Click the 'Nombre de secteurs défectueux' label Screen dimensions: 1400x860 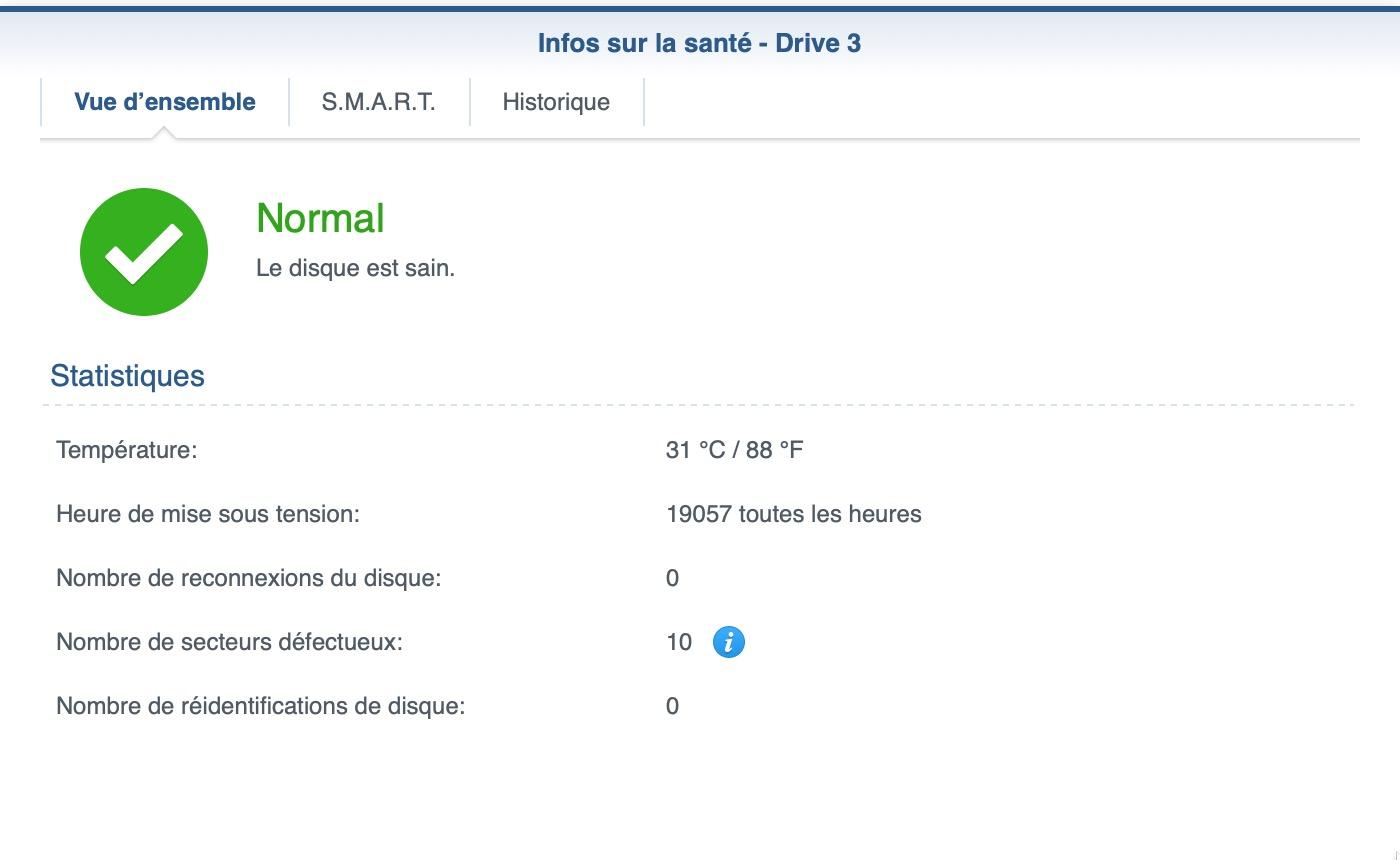point(229,642)
